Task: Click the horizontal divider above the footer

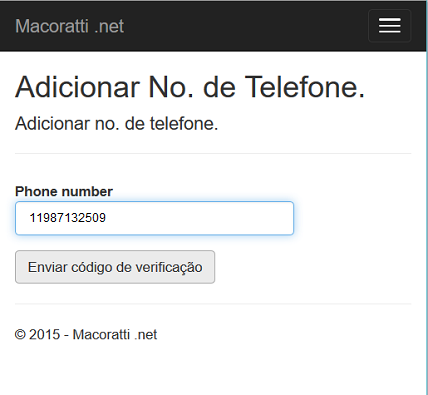Action: coord(213,304)
